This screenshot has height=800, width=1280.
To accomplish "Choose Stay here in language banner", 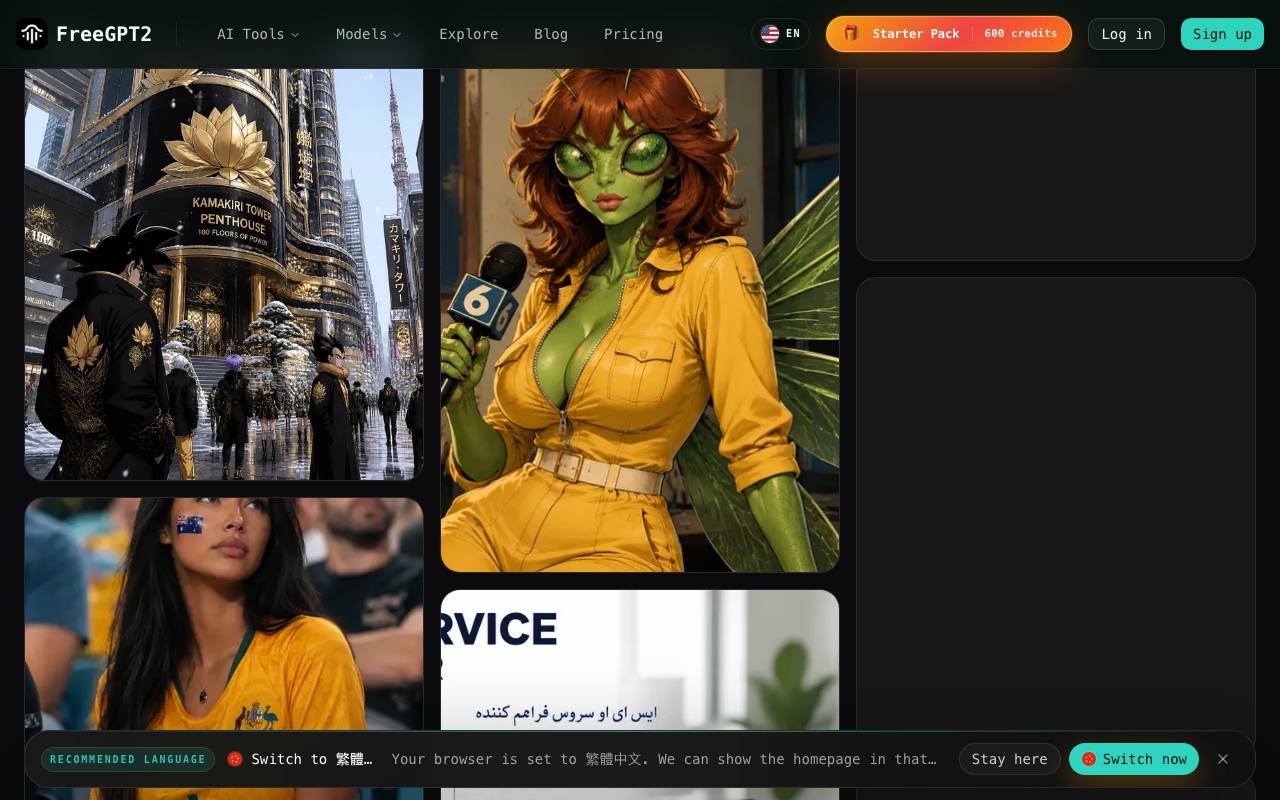I will tap(1009, 759).
